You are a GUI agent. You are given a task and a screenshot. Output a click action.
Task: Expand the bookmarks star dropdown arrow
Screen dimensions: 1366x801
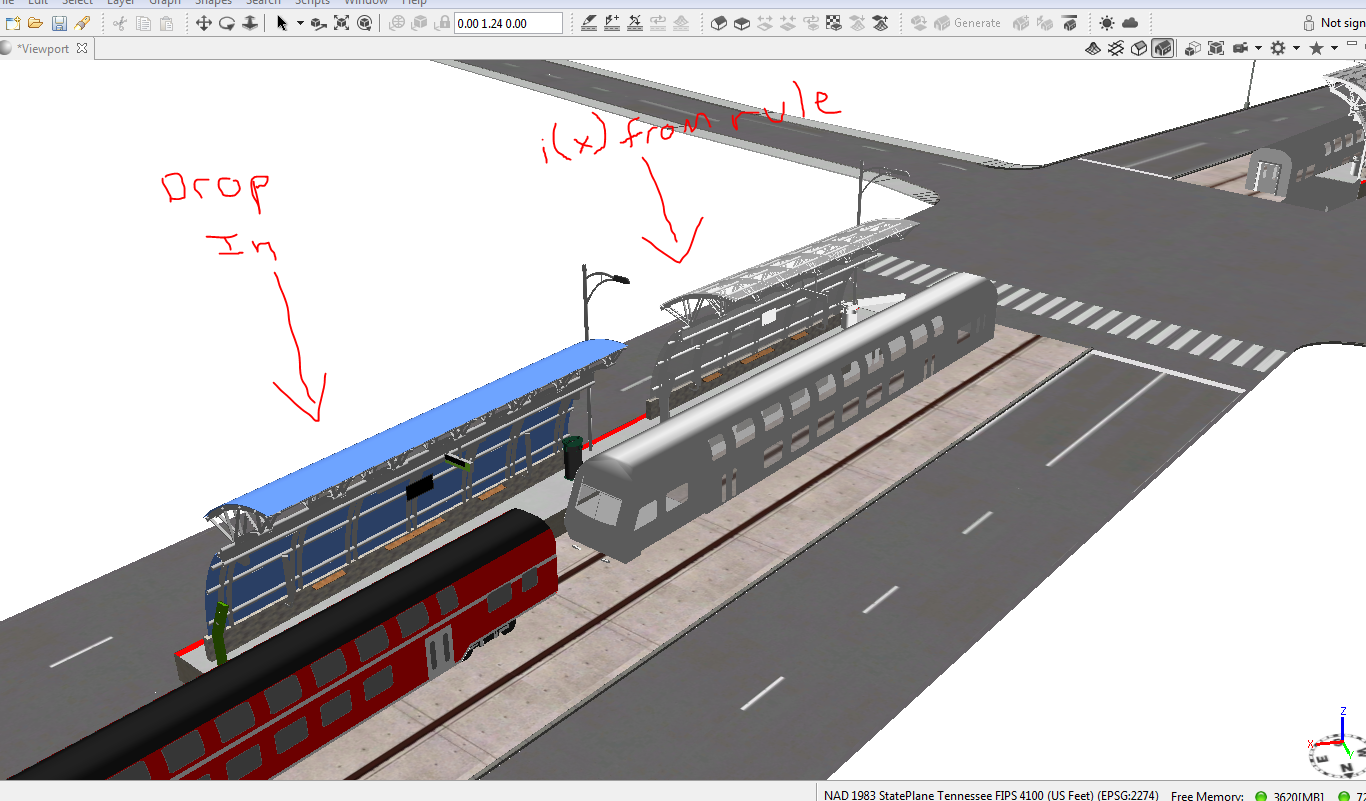[x=1334, y=48]
